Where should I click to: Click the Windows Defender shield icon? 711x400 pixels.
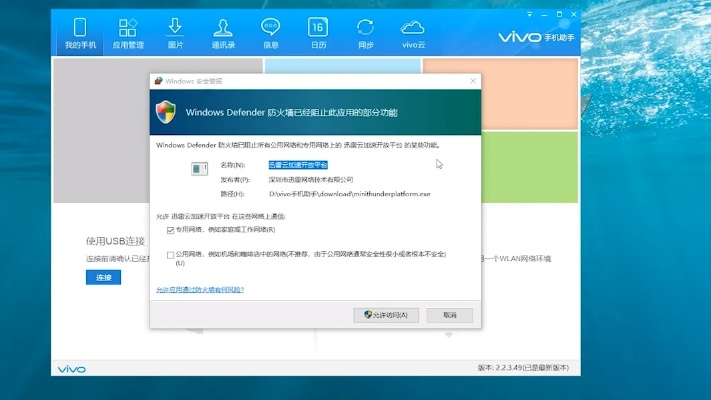(166, 112)
